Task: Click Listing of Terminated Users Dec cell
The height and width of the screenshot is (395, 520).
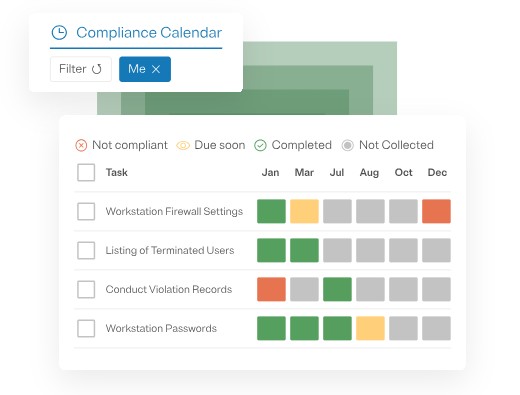Action: tap(436, 250)
